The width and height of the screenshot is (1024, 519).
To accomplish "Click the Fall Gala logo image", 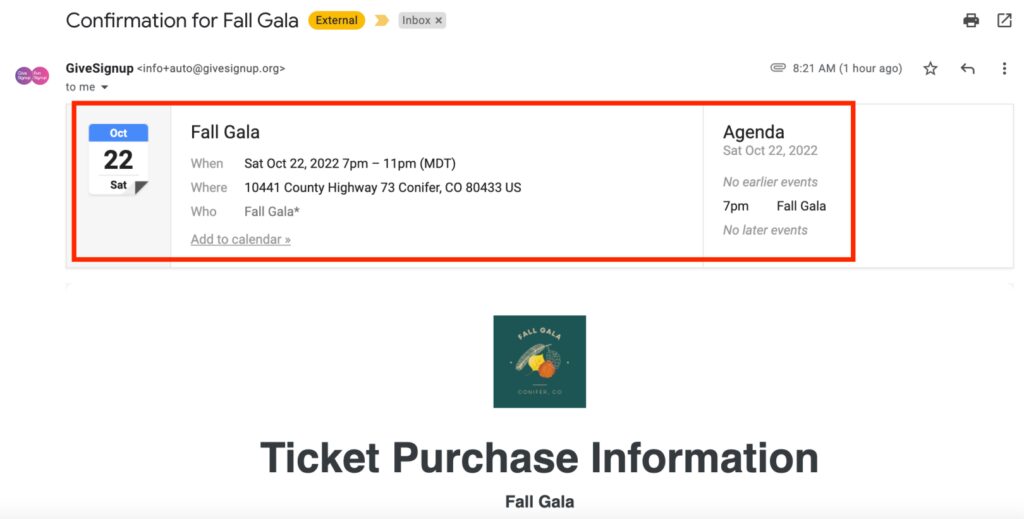I will click(539, 362).
